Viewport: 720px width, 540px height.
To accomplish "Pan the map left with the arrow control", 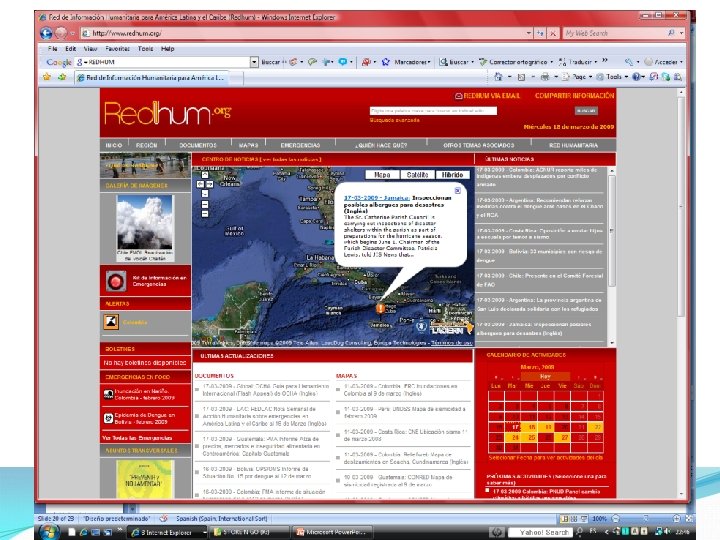I will [200, 184].
